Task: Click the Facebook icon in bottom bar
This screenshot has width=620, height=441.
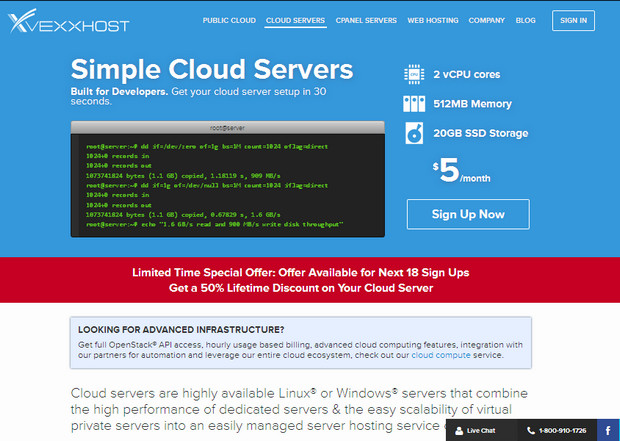Action: tap(608, 430)
